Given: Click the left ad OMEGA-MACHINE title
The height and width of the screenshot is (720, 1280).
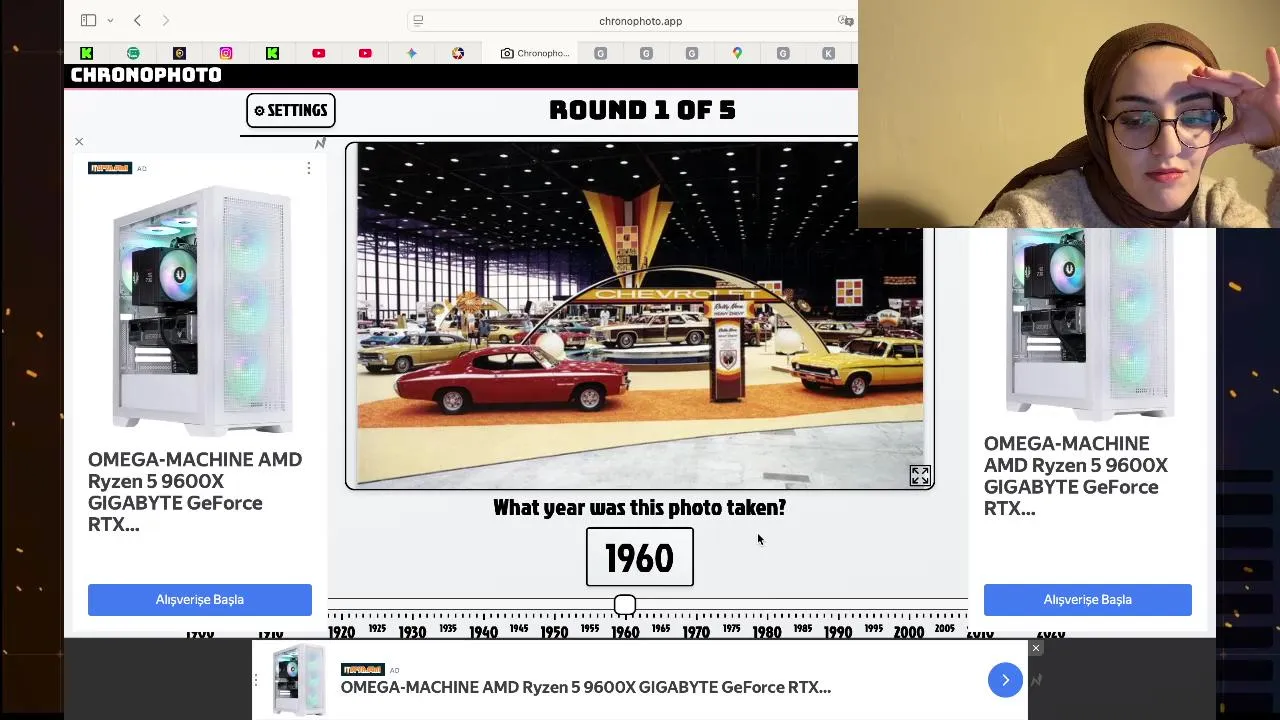Looking at the screenshot, I should tap(195, 491).
